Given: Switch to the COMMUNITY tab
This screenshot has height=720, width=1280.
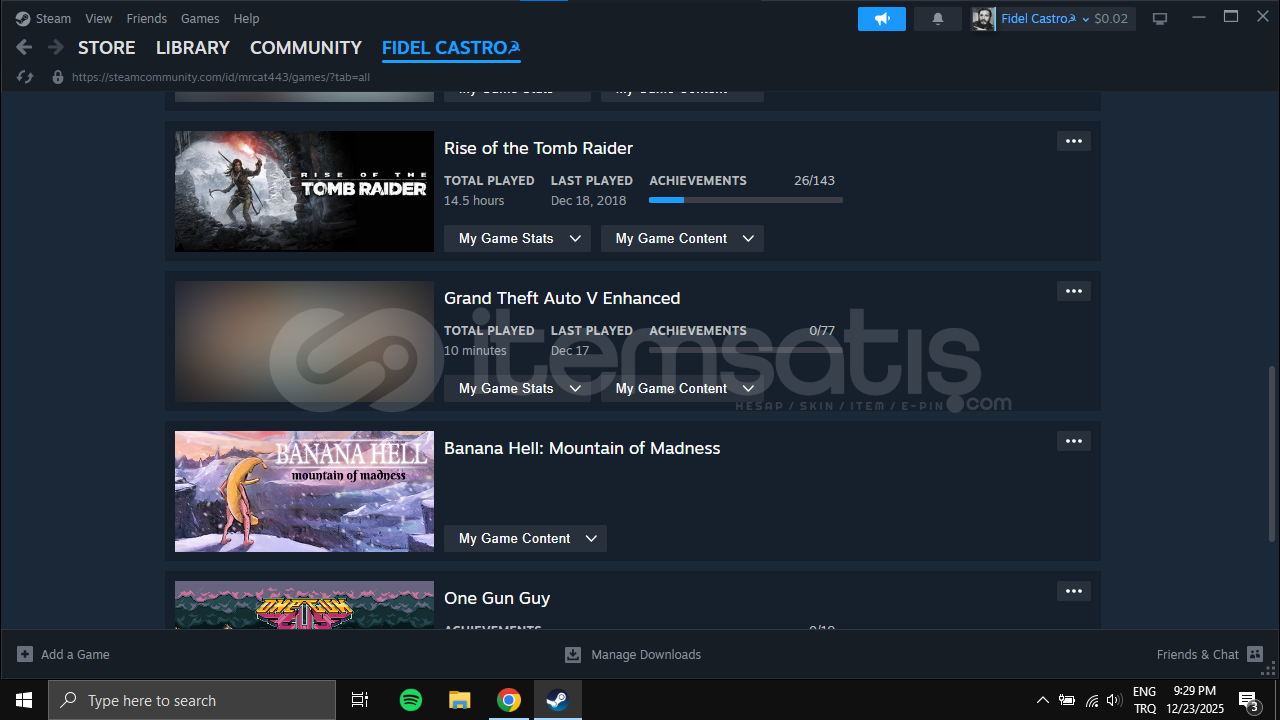Looking at the screenshot, I should point(306,47).
